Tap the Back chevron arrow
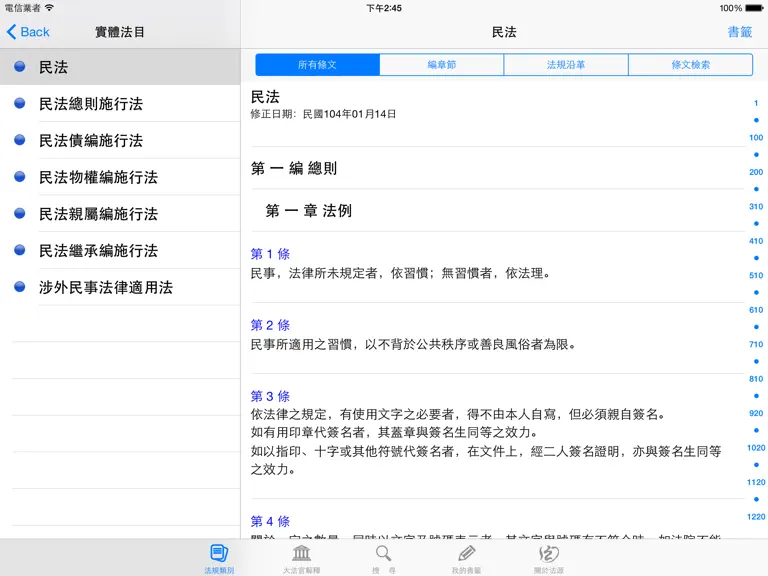768x576 pixels. tap(12, 32)
